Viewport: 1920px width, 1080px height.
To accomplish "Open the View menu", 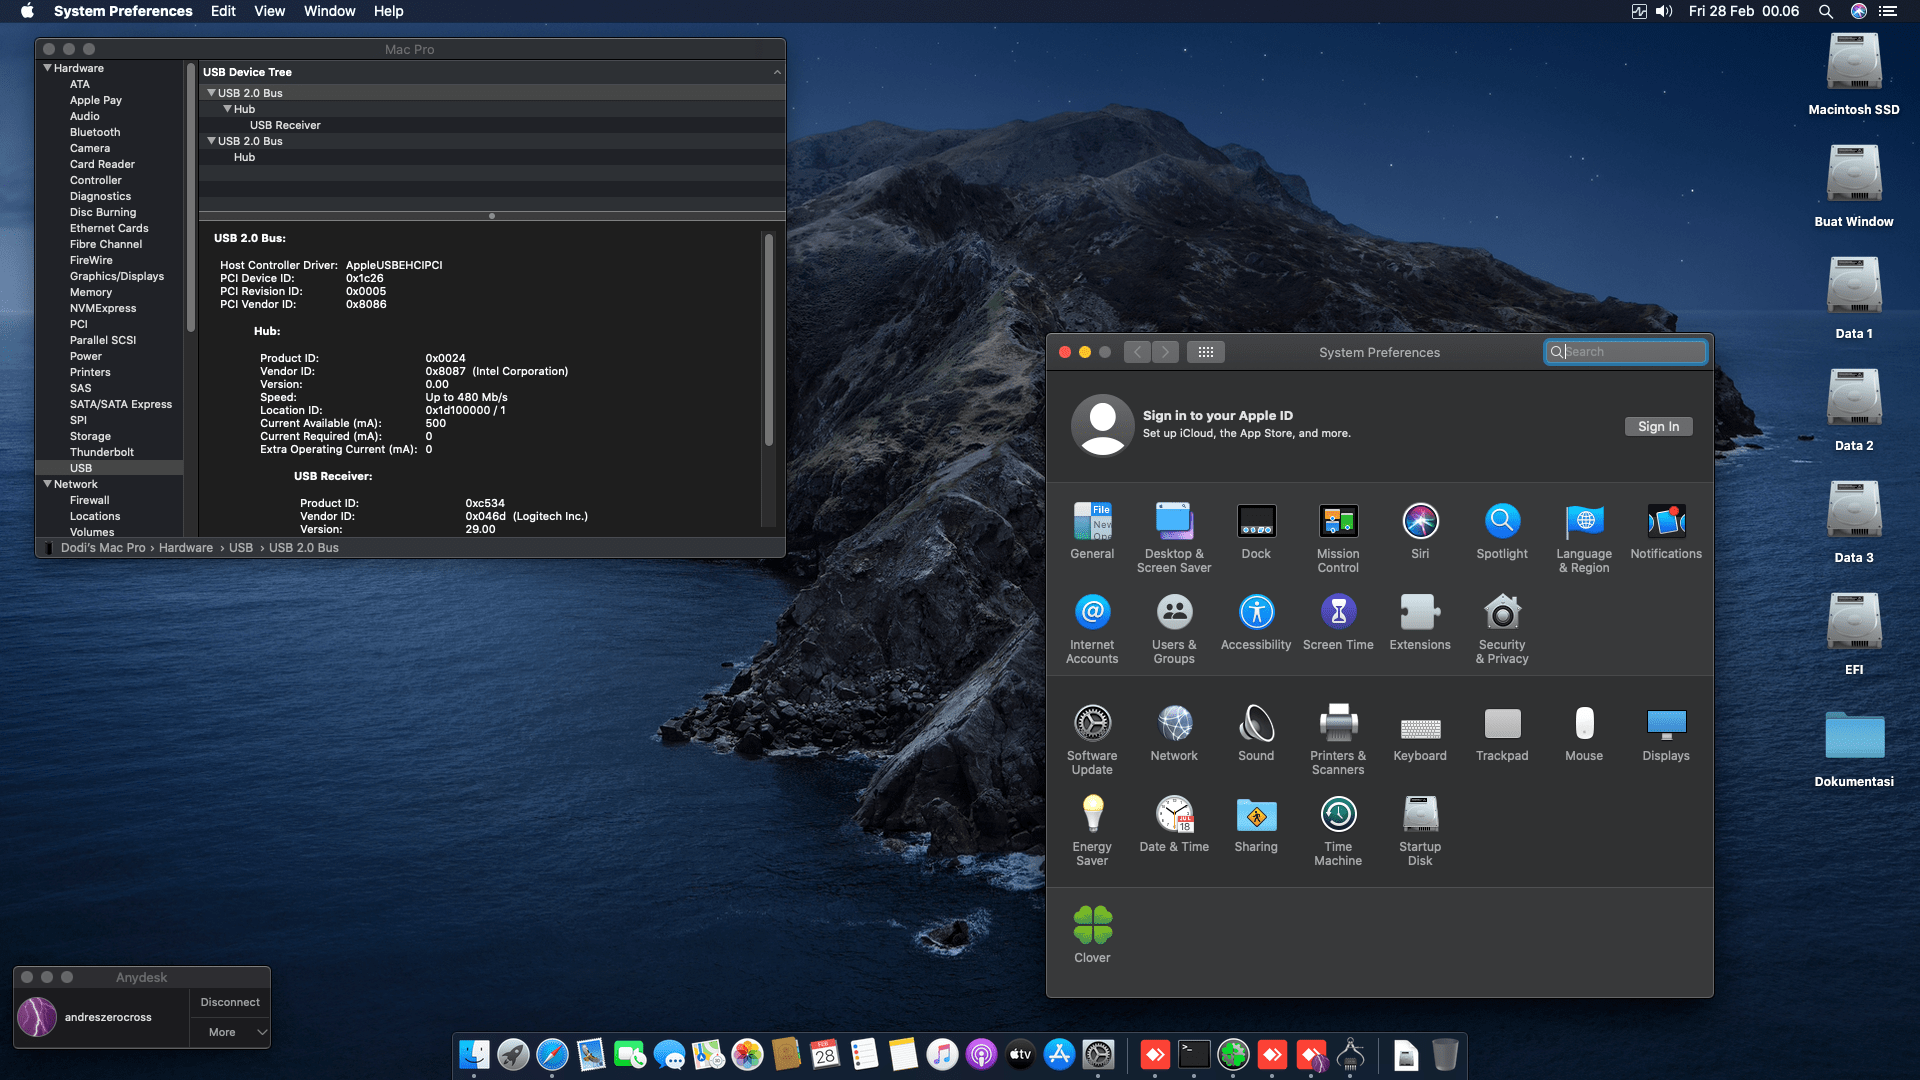I will coord(269,11).
